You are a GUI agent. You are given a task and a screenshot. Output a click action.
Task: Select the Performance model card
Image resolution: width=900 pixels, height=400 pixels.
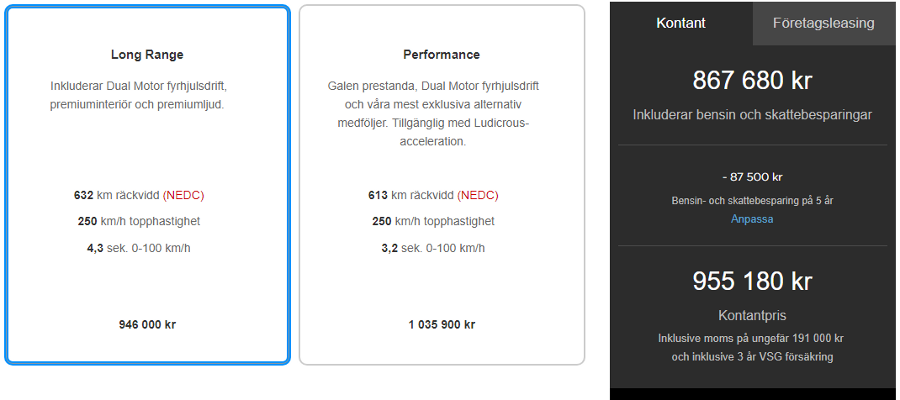tap(441, 185)
